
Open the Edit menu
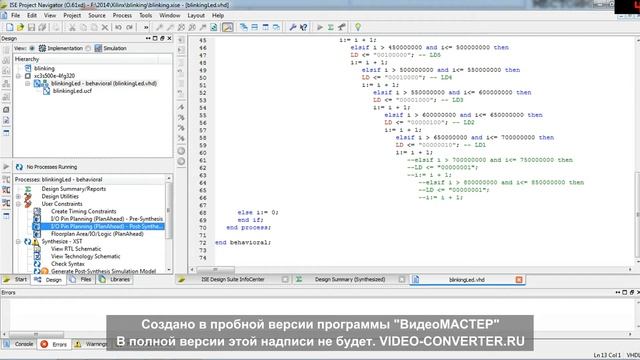click(x=32, y=16)
